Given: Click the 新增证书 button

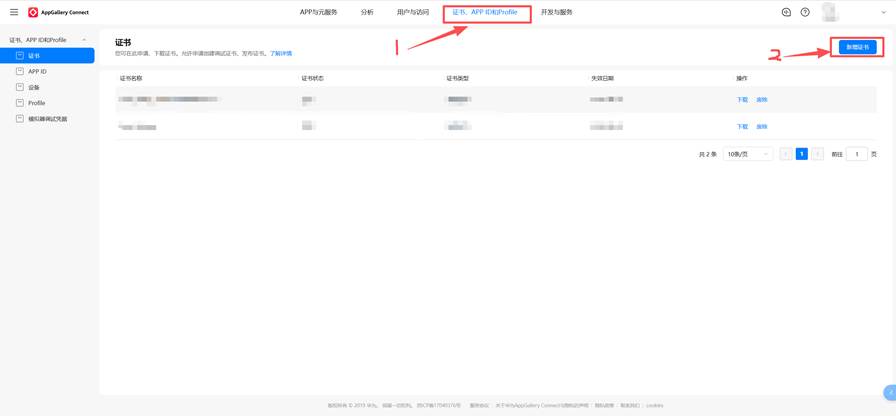Looking at the screenshot, I should (857, 47).
